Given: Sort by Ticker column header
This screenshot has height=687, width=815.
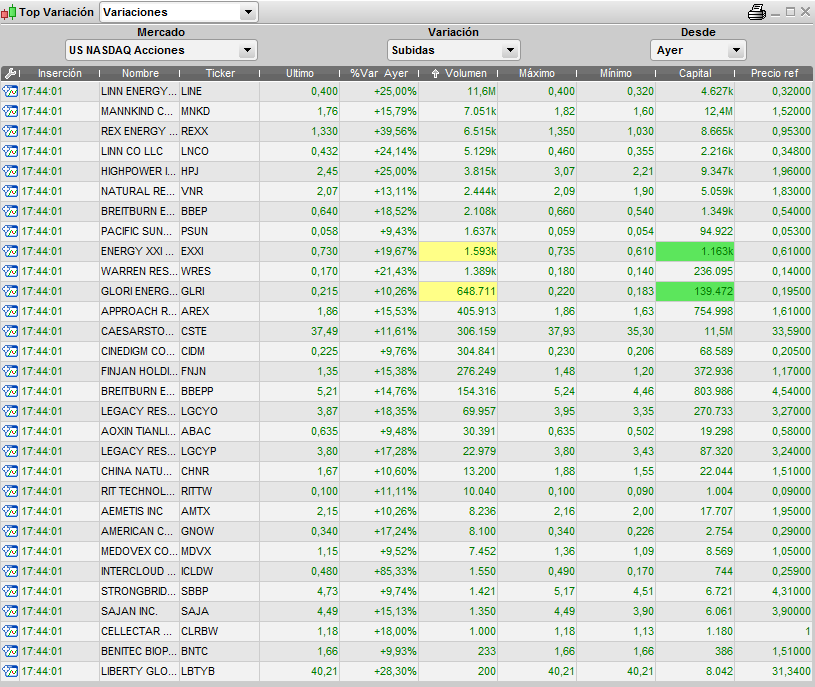Looking at the screenshot, I should 220,73.
